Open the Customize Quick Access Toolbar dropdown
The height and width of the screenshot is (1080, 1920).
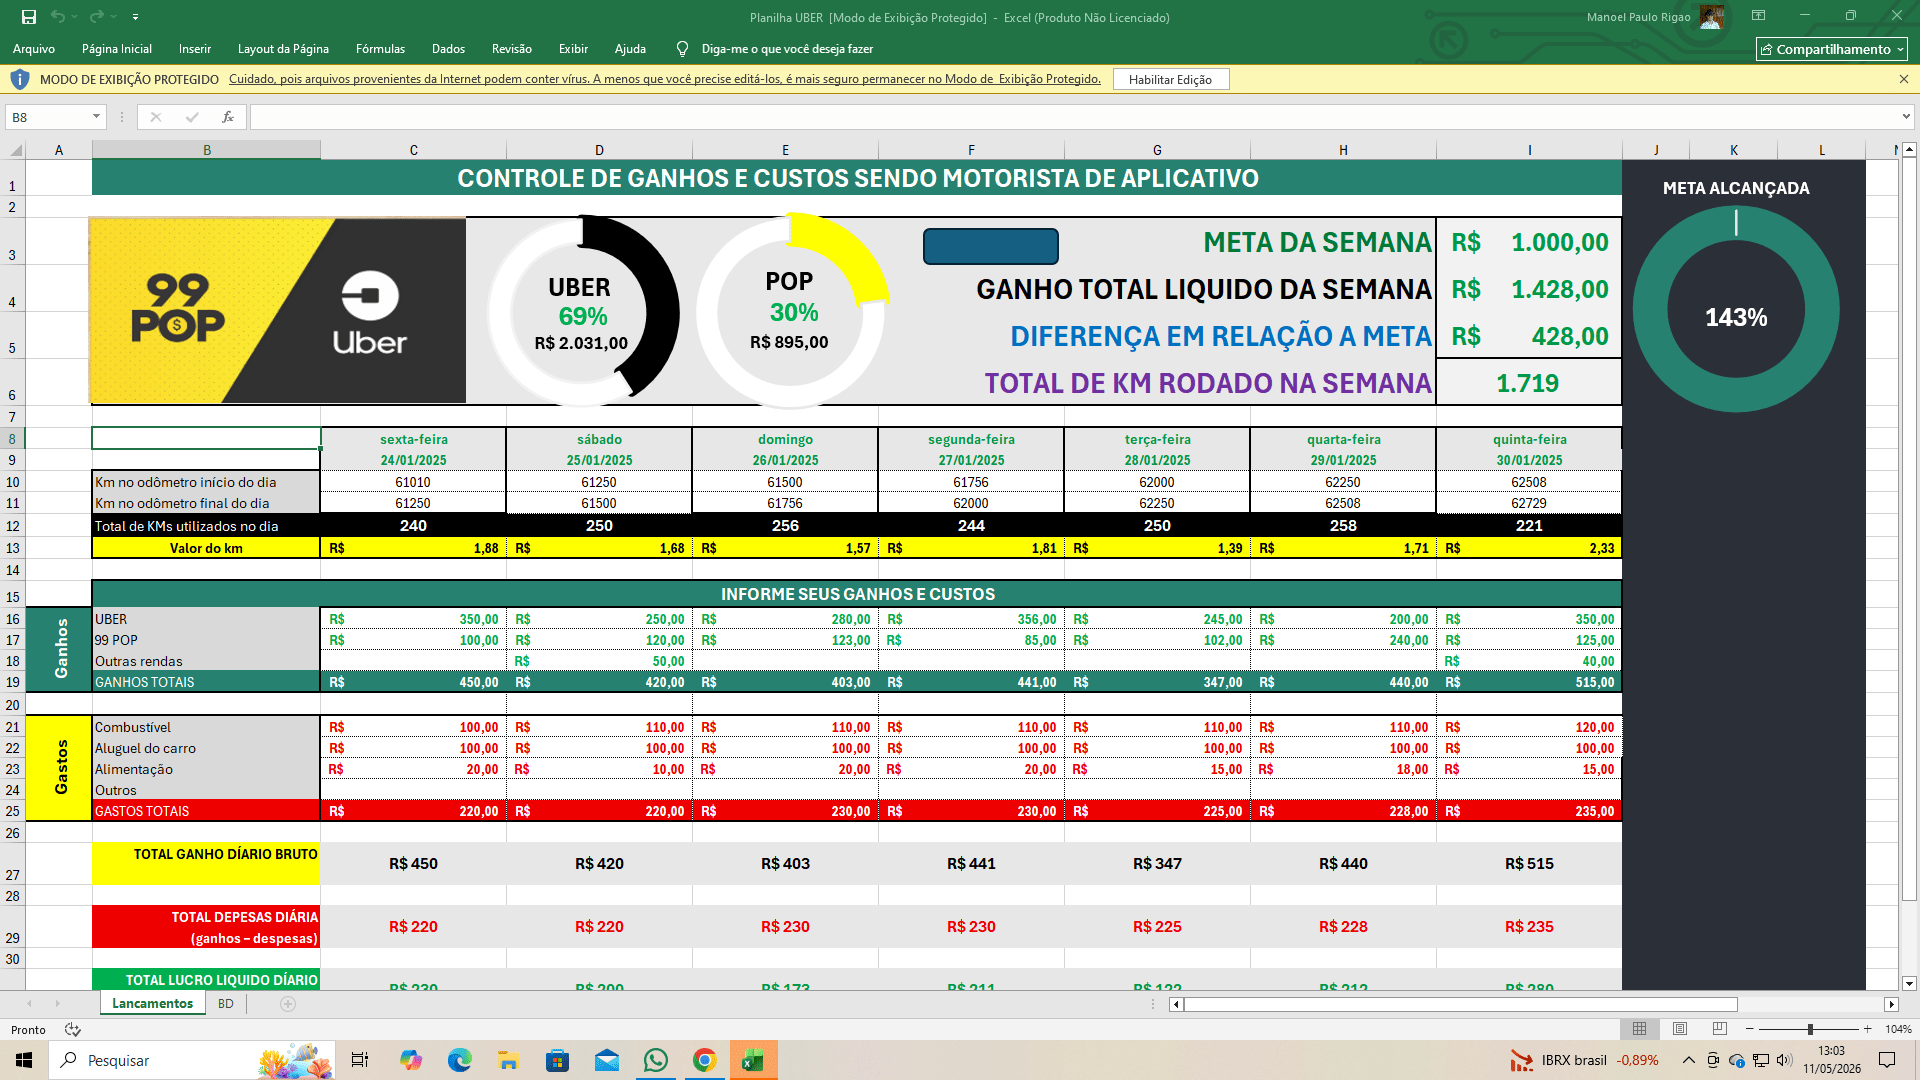click(x=135, y=17)
